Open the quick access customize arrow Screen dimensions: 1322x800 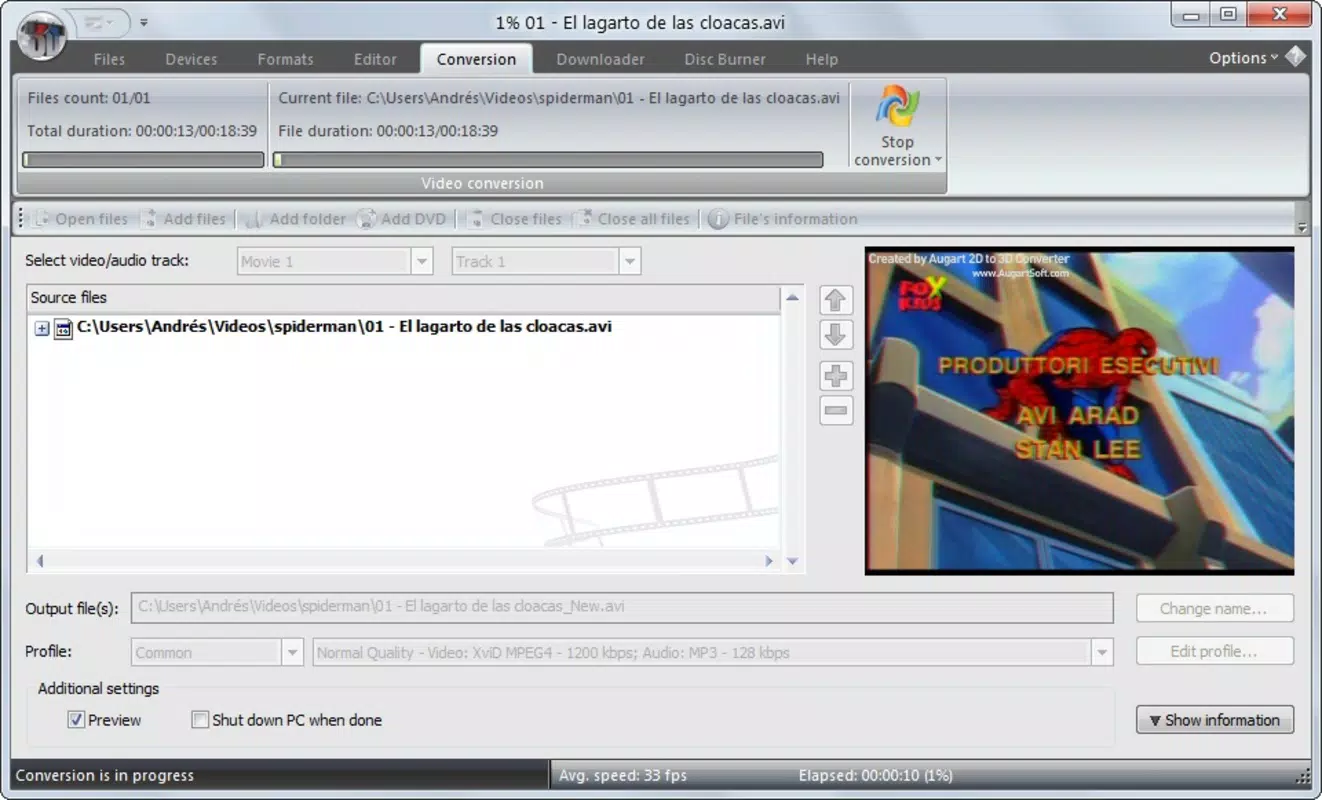(x=144, y=22)
